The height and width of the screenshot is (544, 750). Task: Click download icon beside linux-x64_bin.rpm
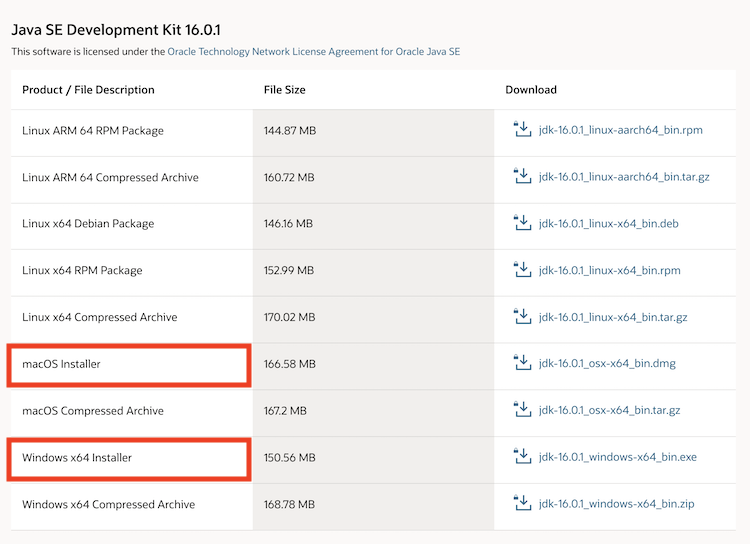point(522,269)
